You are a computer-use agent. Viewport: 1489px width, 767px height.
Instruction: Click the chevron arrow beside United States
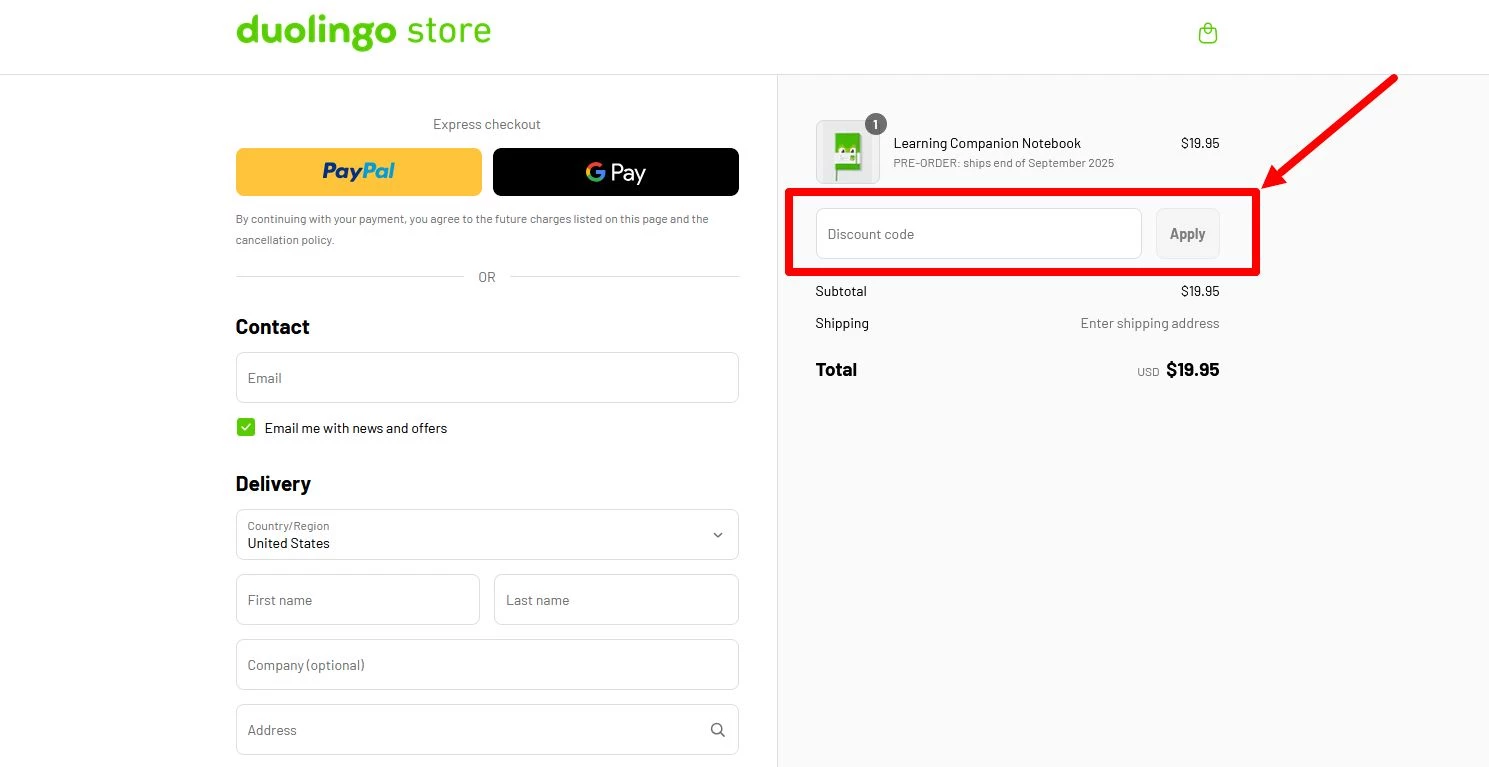pyautogui.click(x=717, y=535)
